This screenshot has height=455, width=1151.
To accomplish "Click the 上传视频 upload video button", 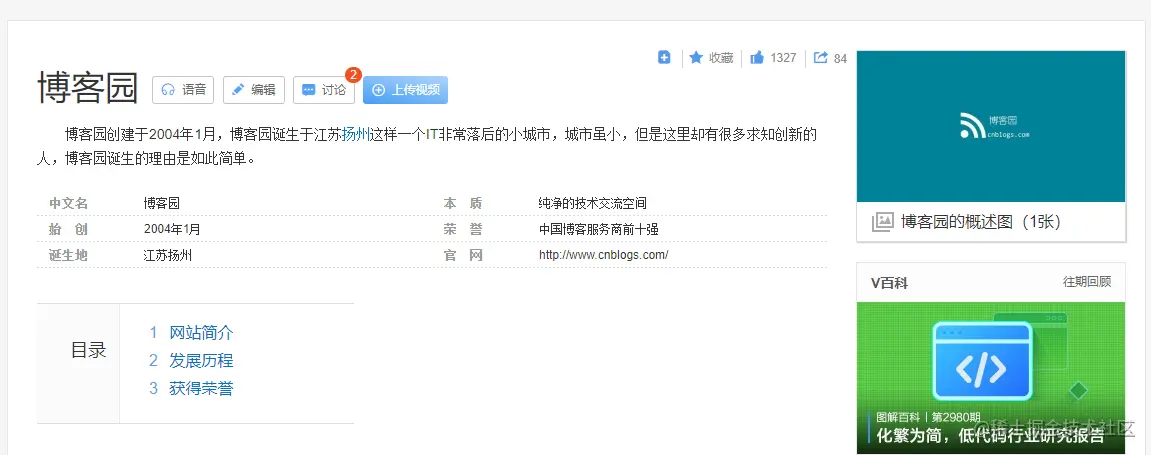I will point(405,90).
